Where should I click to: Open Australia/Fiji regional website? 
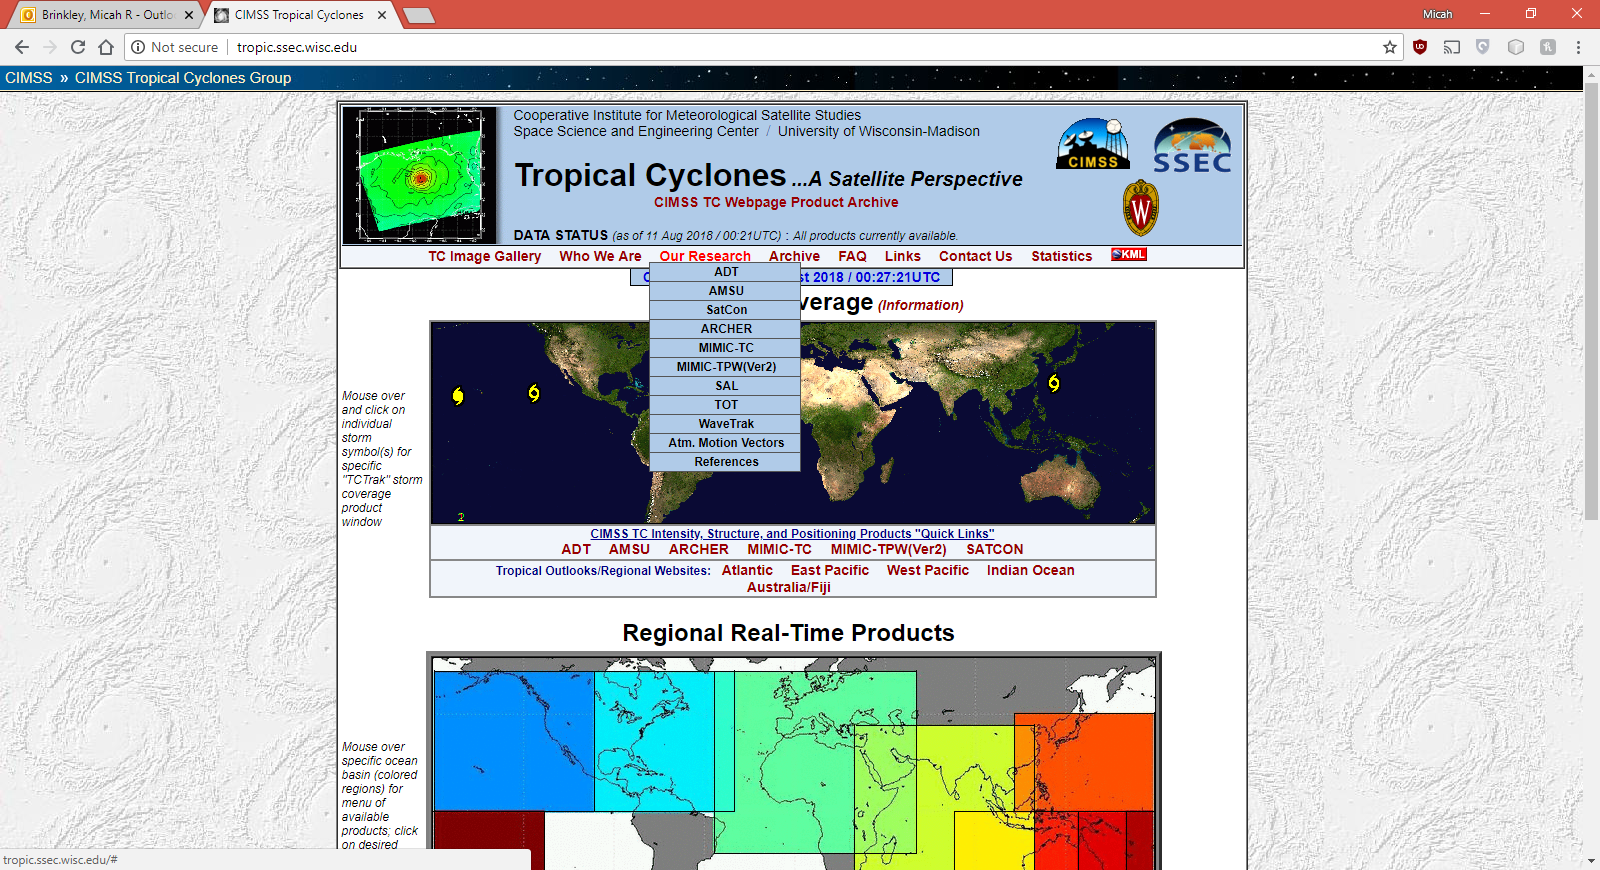pyautogui.click(x=789, y=587)
